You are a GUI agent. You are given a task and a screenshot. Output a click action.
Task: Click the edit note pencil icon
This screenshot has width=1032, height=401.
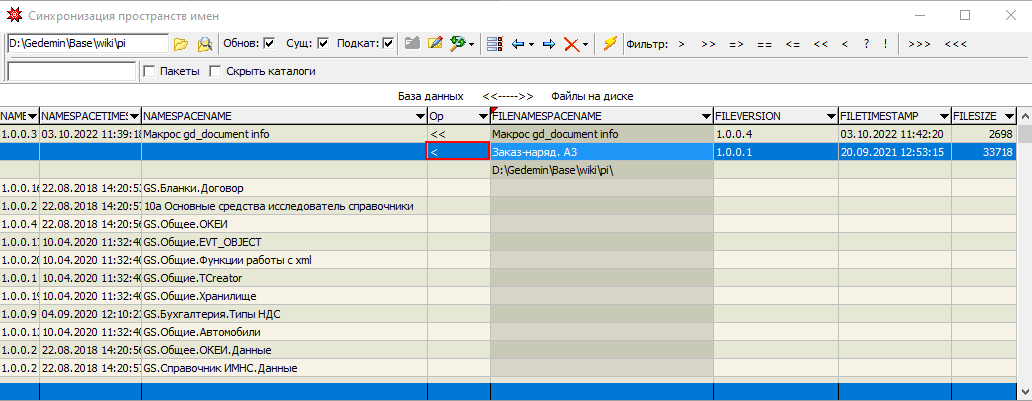click(435, 44)
